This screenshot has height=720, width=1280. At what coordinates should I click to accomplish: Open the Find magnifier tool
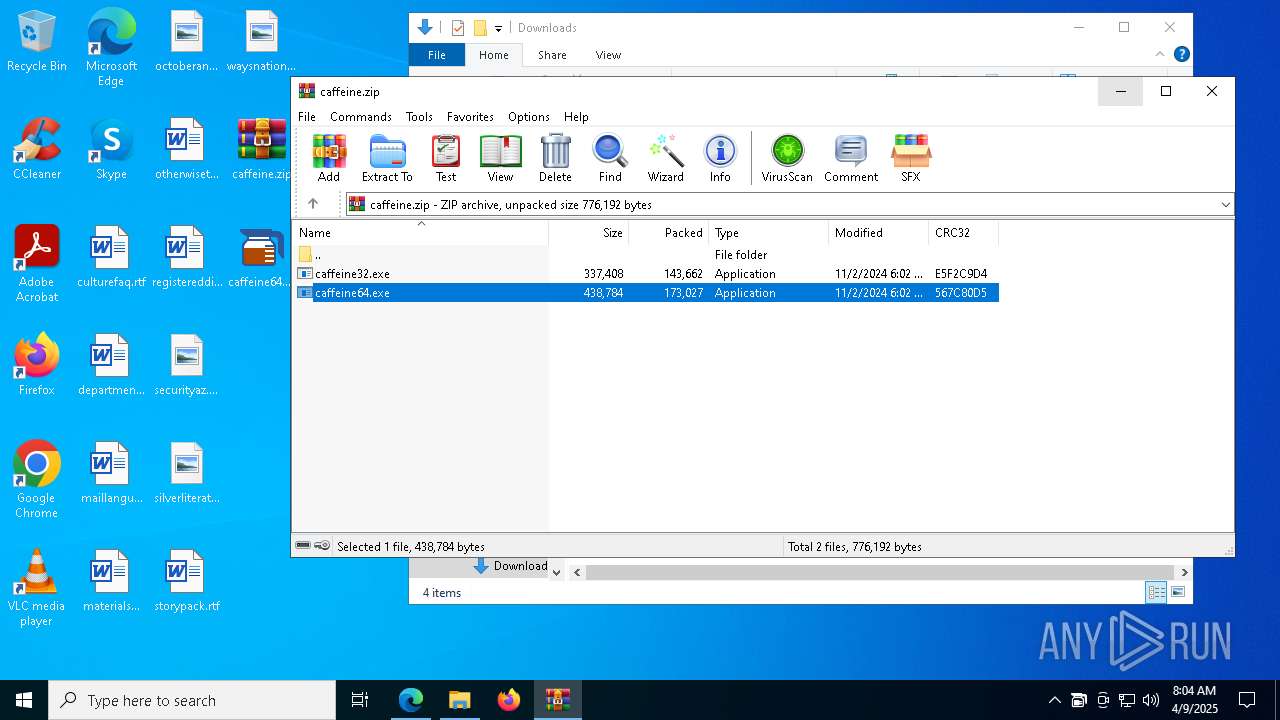tap(610, 159)
